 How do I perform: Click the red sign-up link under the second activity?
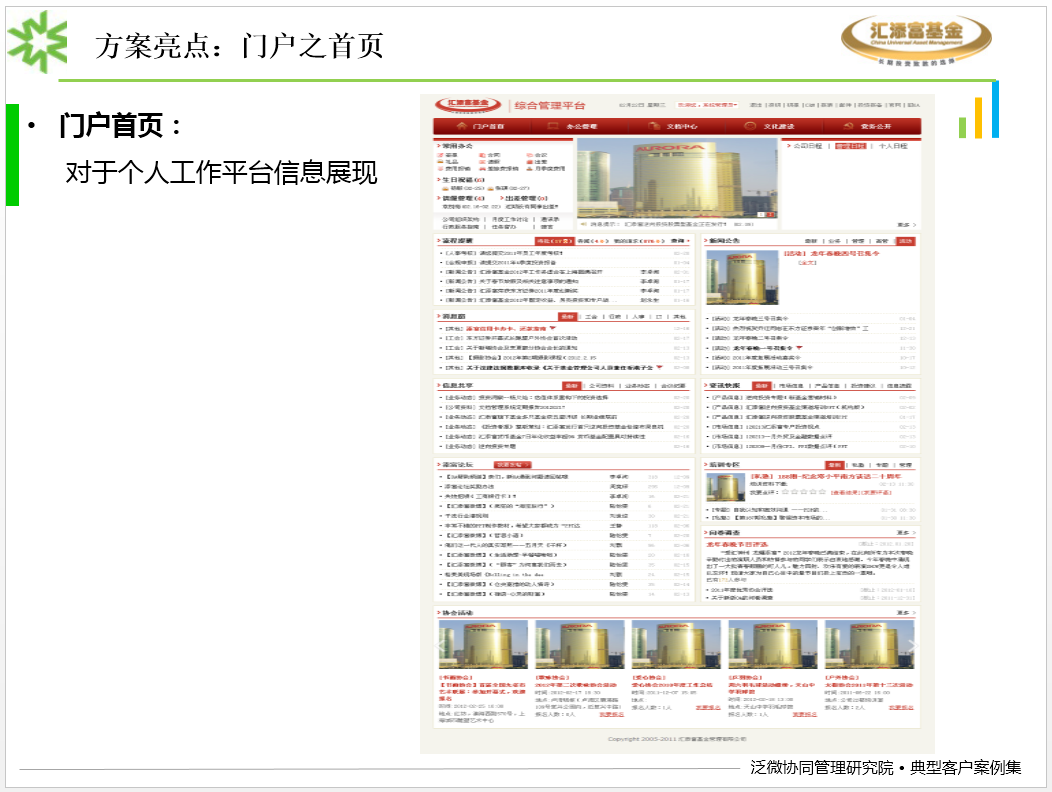[611, 714]
